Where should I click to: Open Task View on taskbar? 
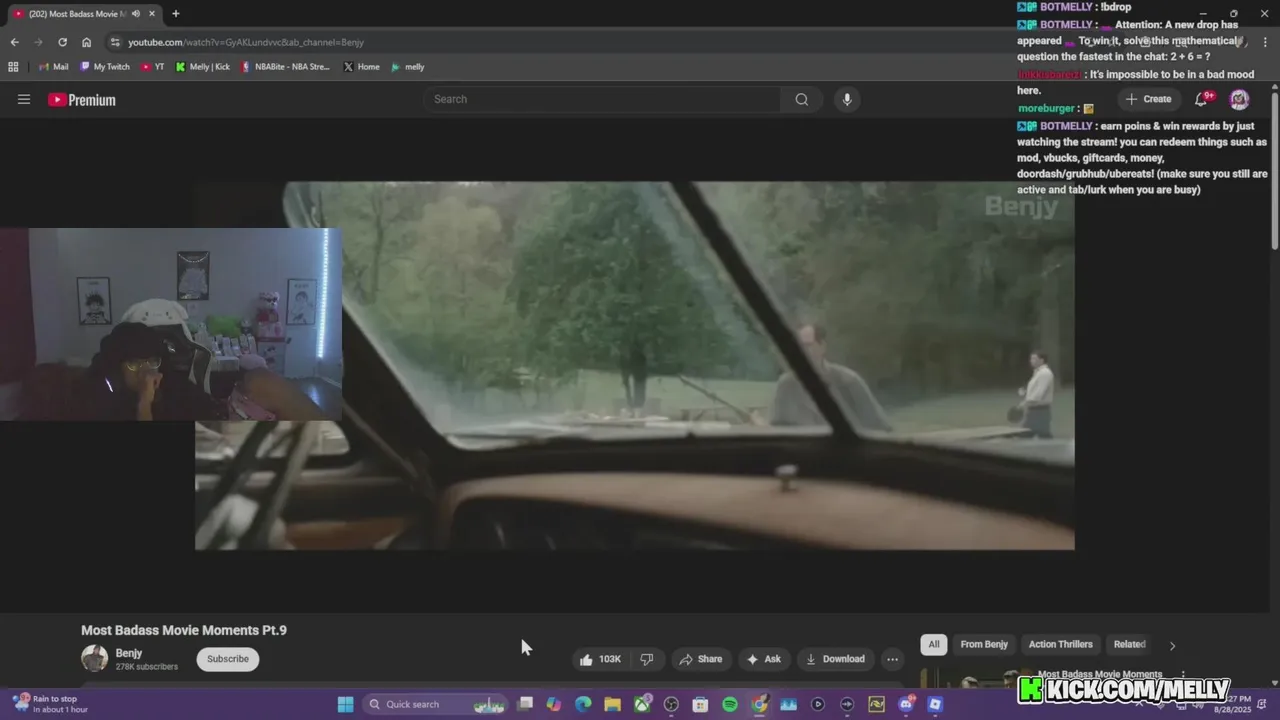click(x=525, y=704)
